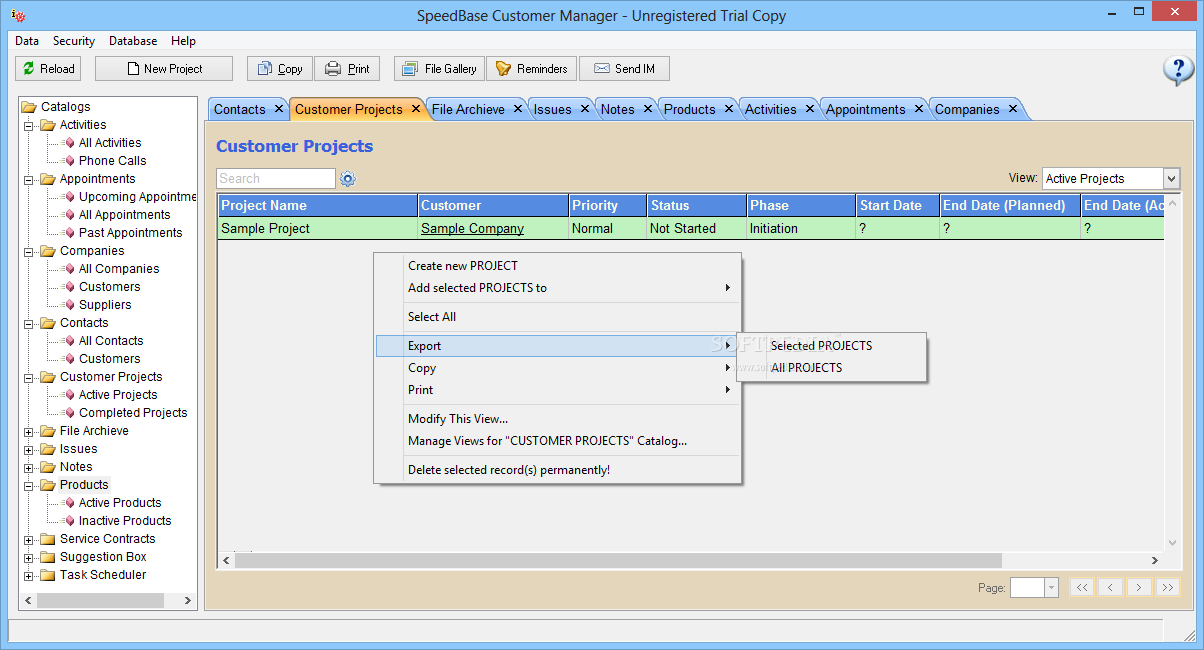Click the table horizontal scrollbar thumb
The height and width of the screenshot is (650, 1204).
[x=618, y=561]
